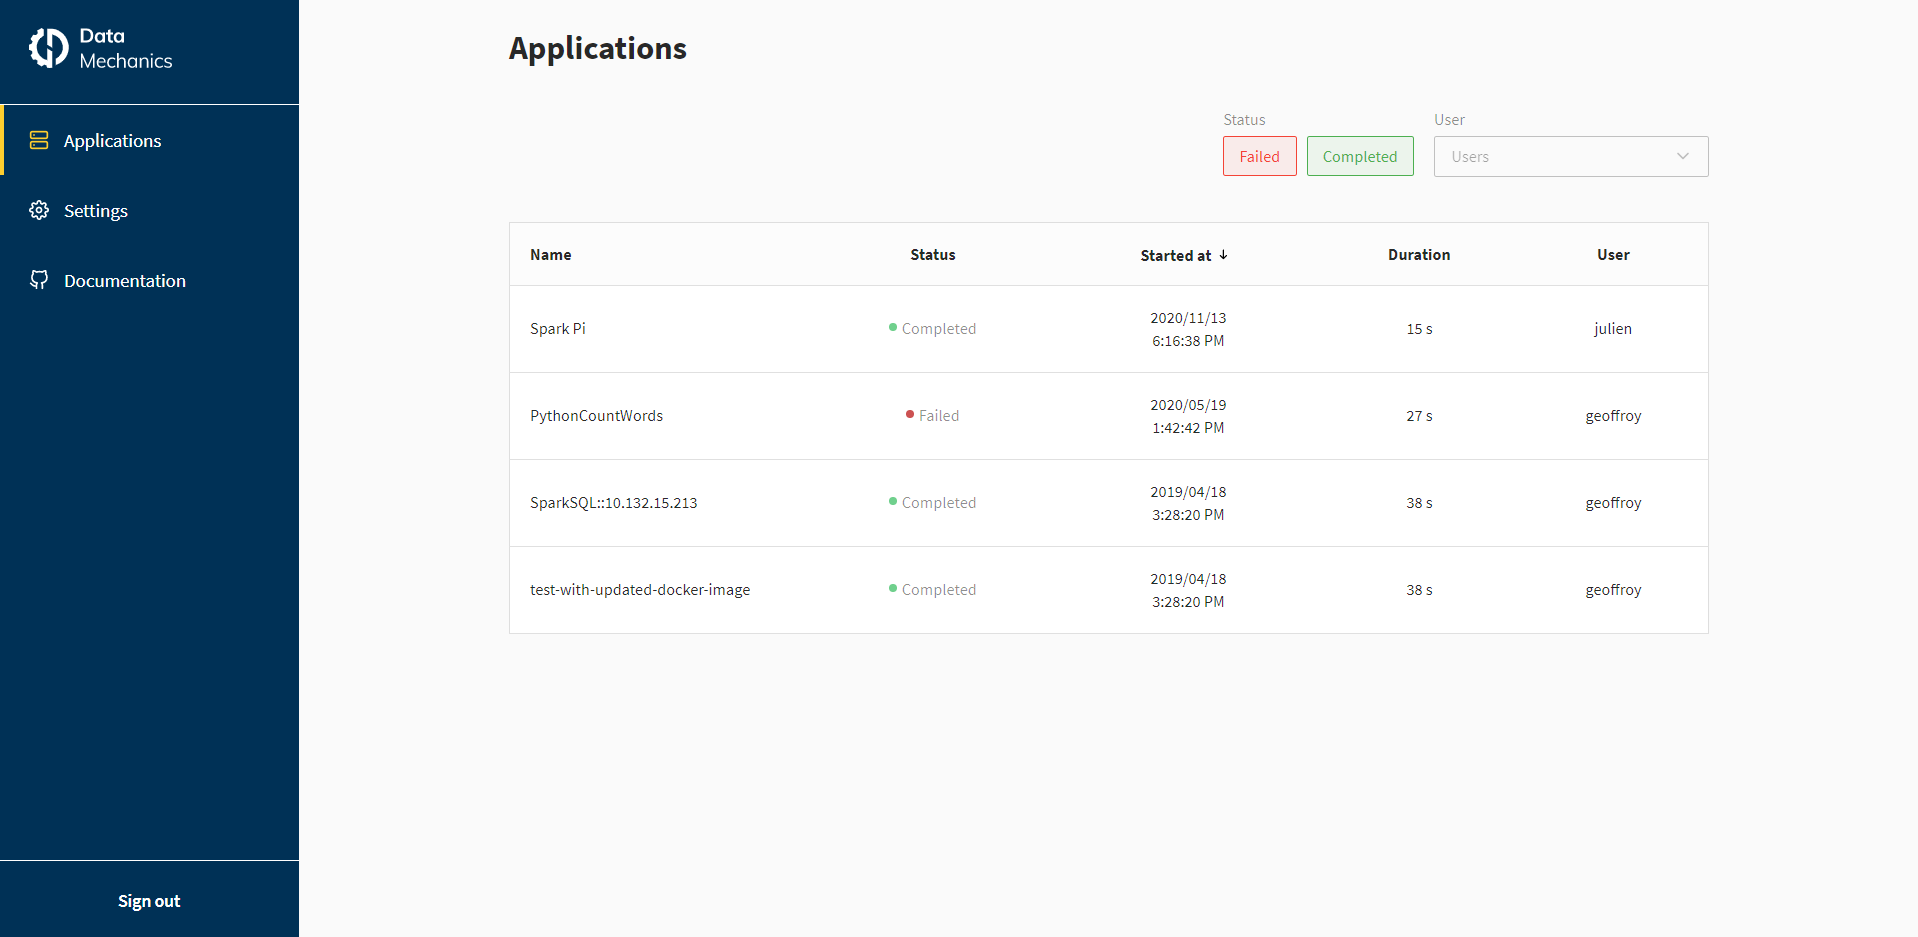Click the status dot on test-with-updated-docker-image row
This screenshot has height=937, width=1918.
coord(893,588)
